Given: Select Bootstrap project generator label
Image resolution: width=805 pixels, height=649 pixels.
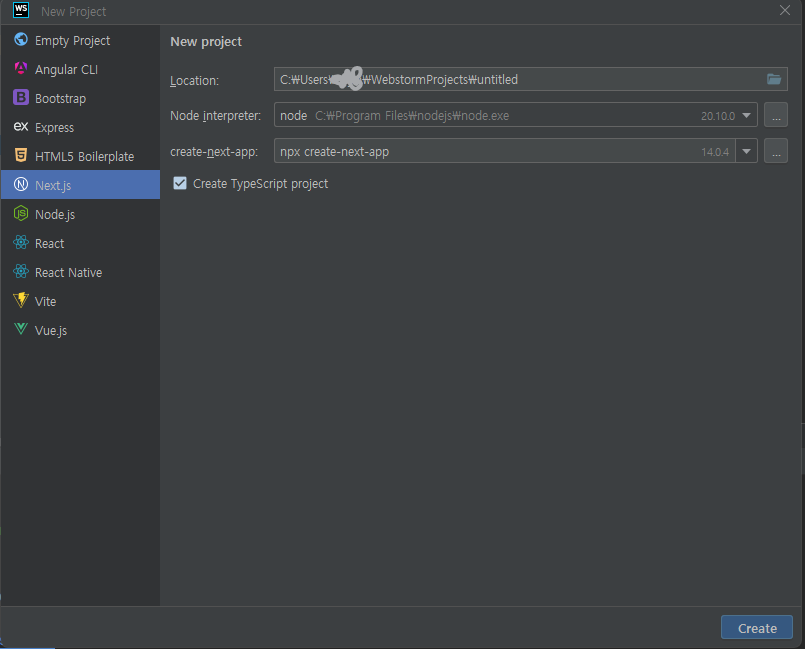Looking at the screenshot, I should click(x=61, y=99).
